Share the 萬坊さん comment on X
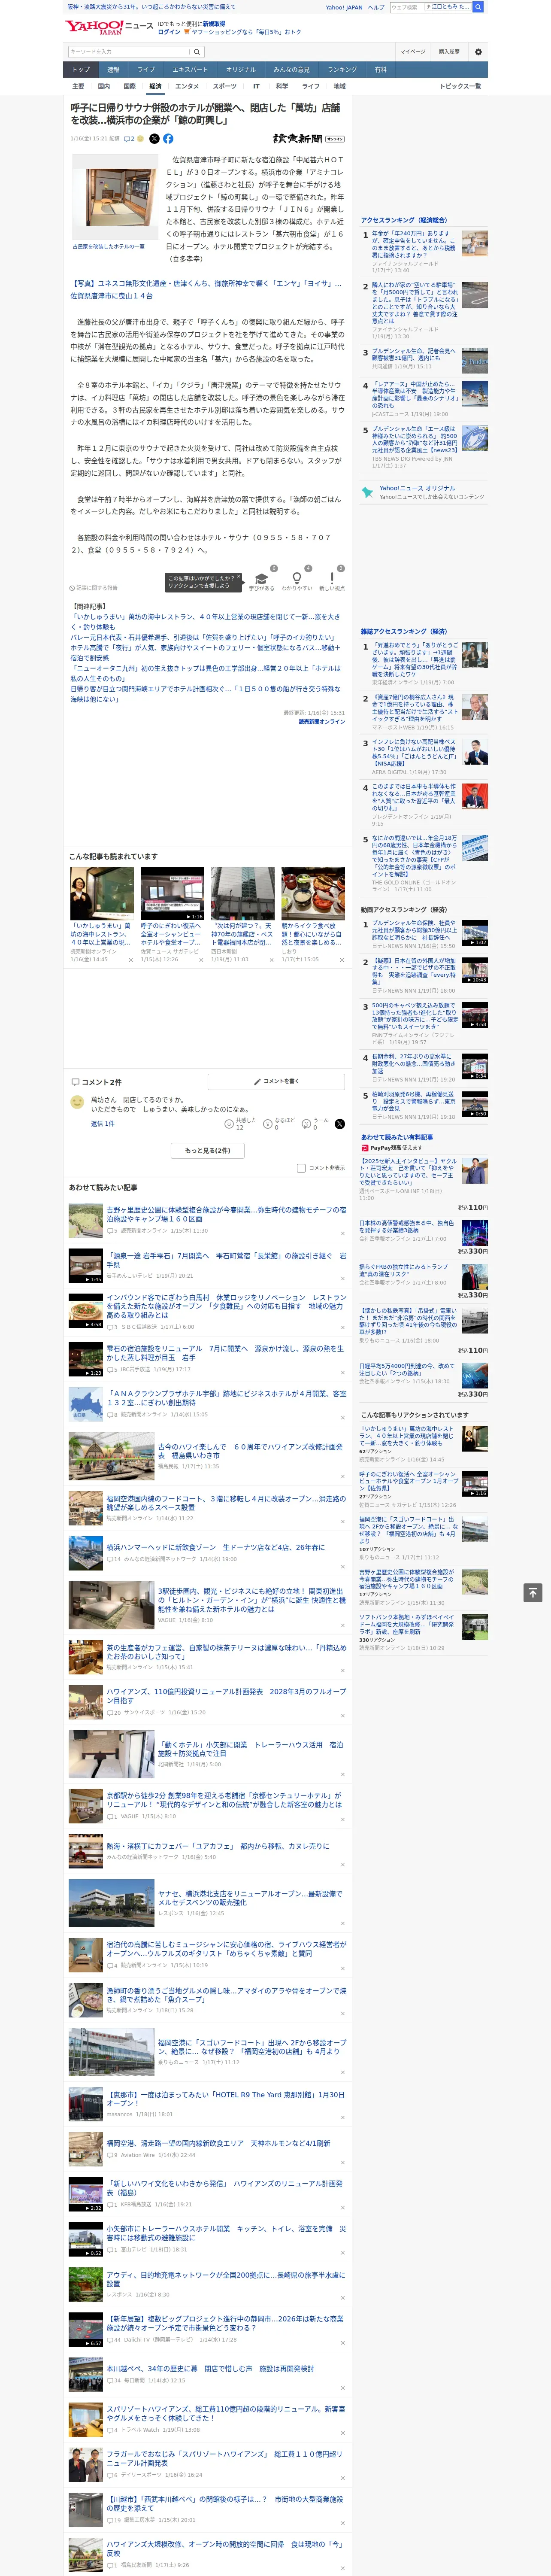 [x=339, y=1124]
